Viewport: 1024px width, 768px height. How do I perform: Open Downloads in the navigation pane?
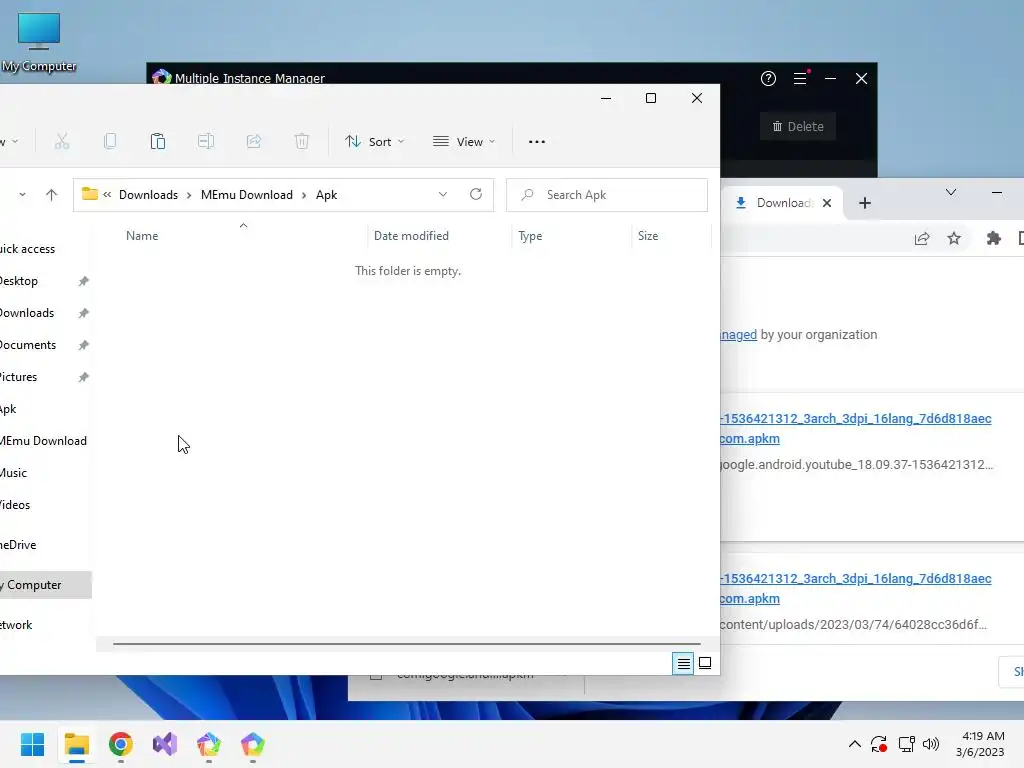27,313
